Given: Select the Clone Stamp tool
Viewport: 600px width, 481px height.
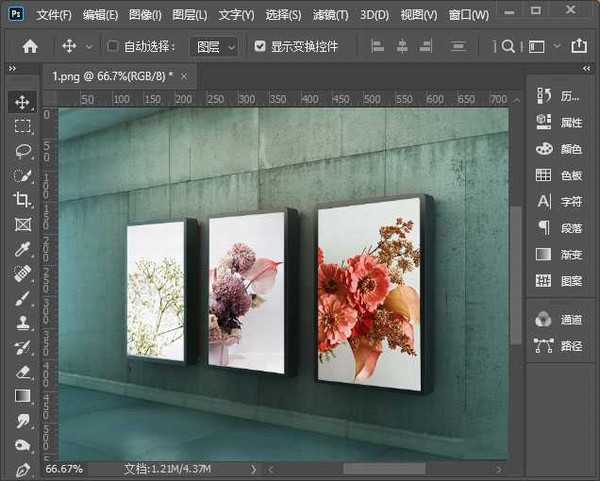Looking at the screenshot, I should tap(22, 323).
